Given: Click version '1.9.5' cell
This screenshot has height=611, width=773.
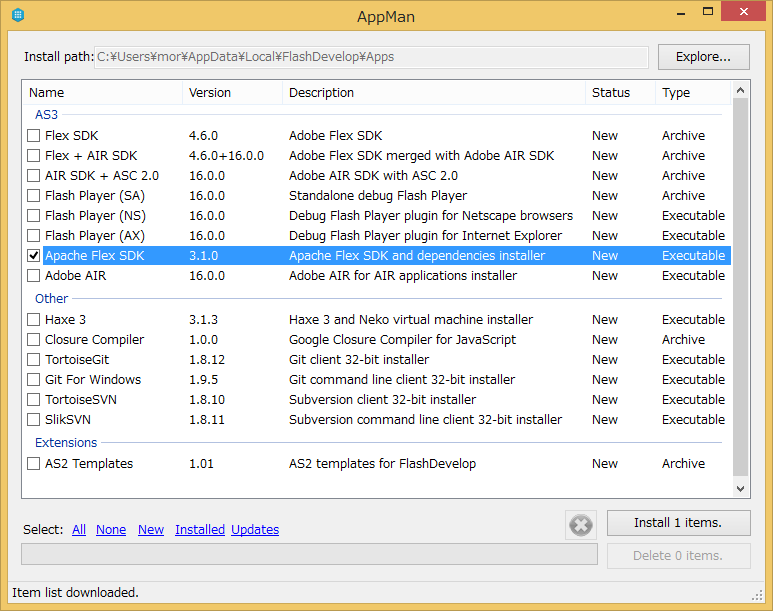Looking at the screenshot, I should (x=203, y=380).
